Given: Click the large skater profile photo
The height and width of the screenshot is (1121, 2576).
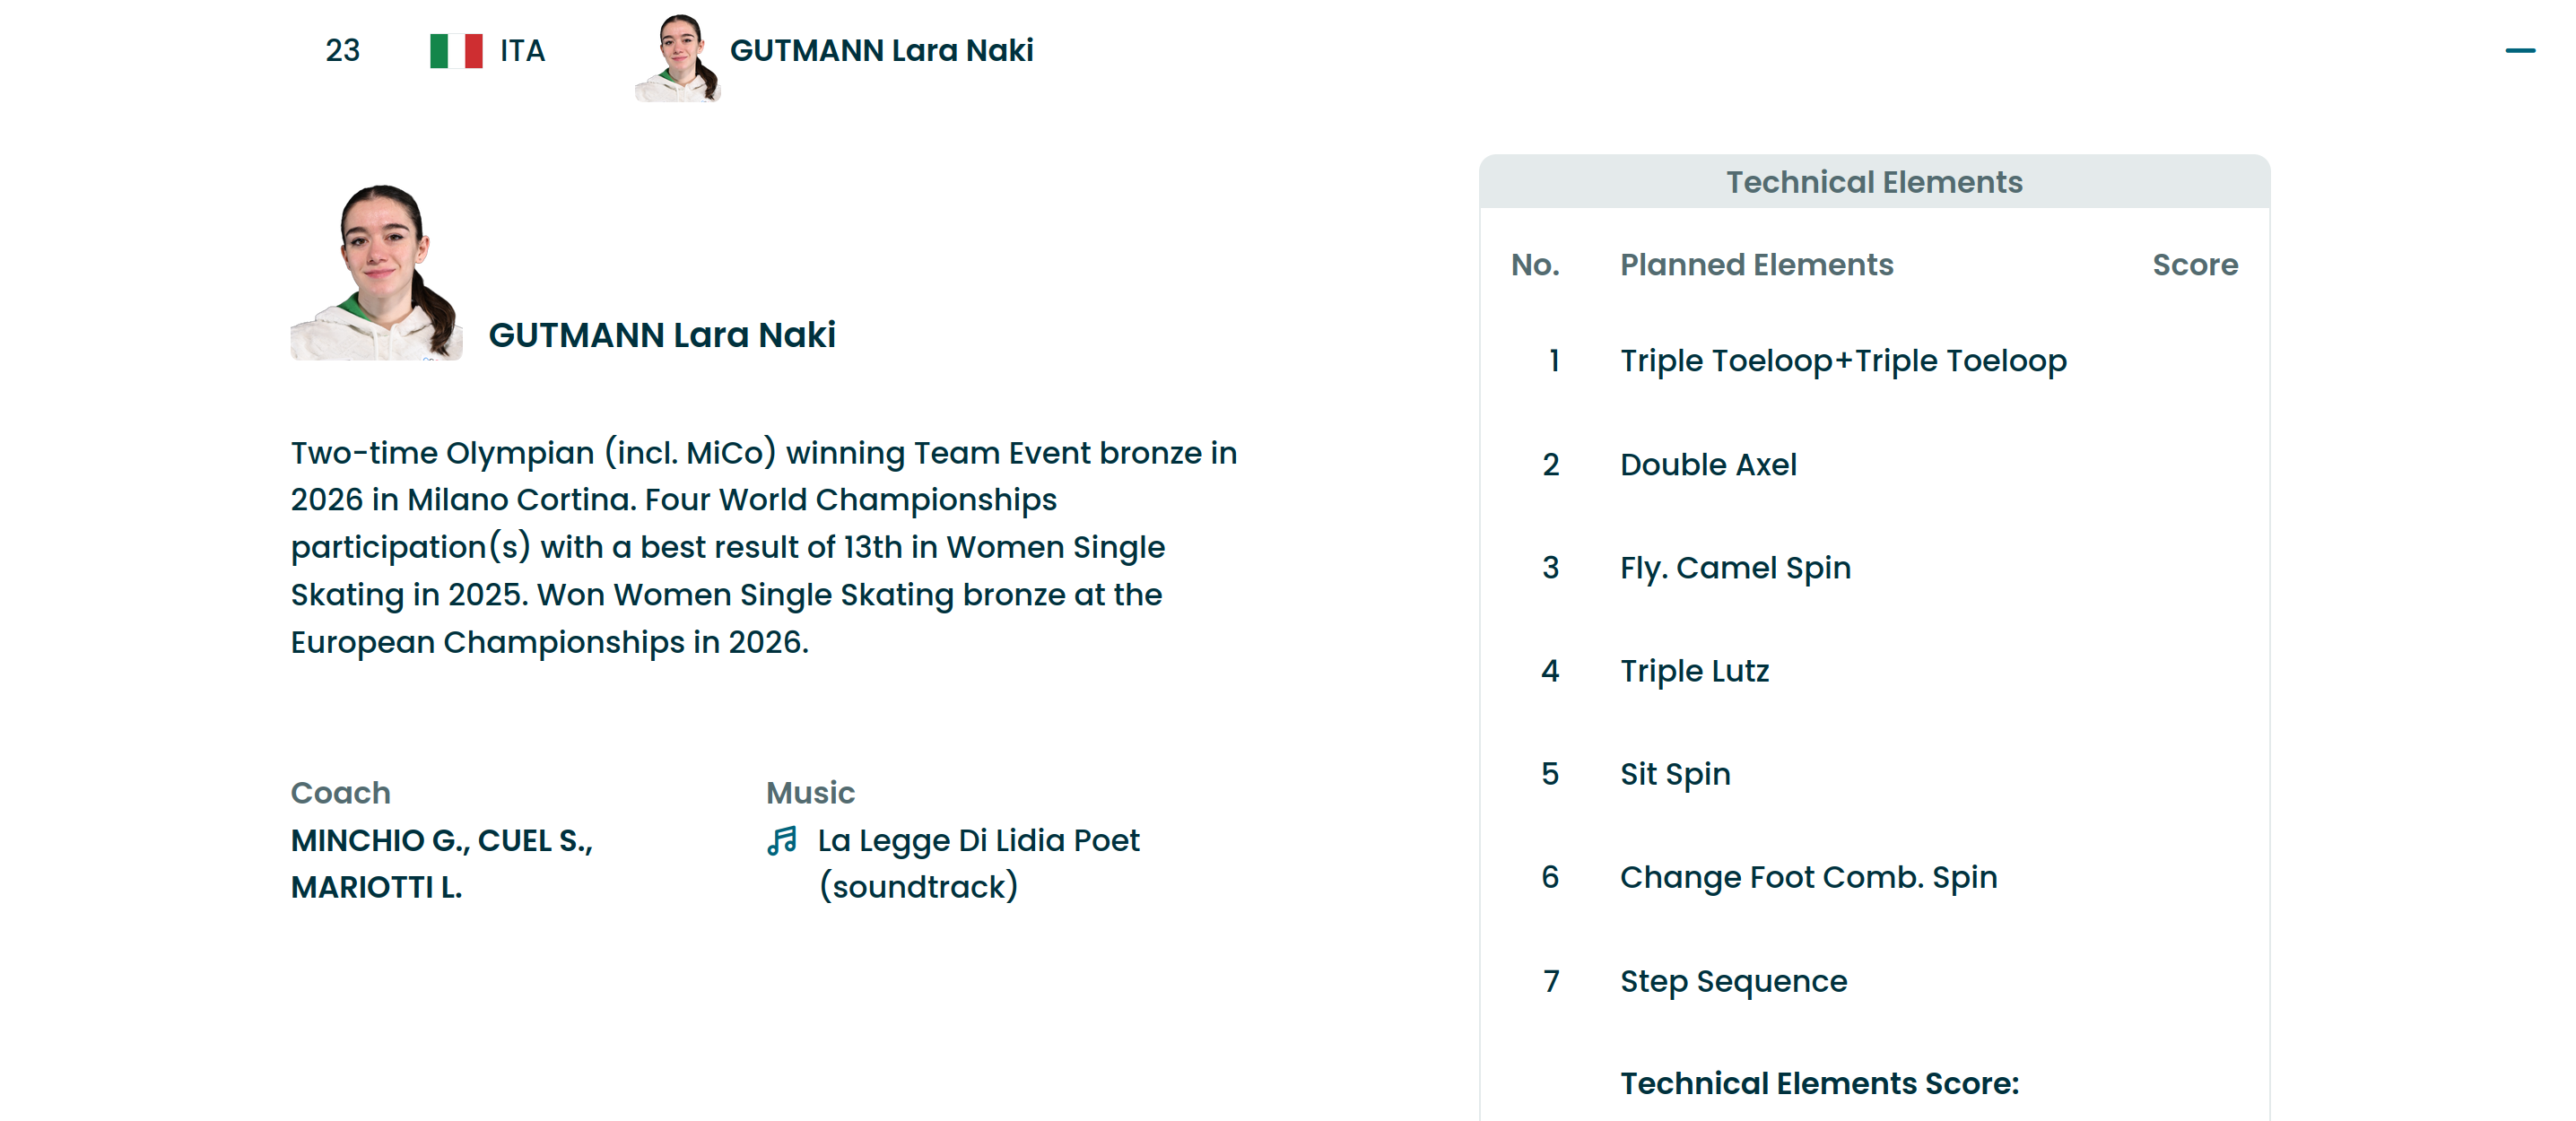Looking at the screenshot, I should coord(376,272).
